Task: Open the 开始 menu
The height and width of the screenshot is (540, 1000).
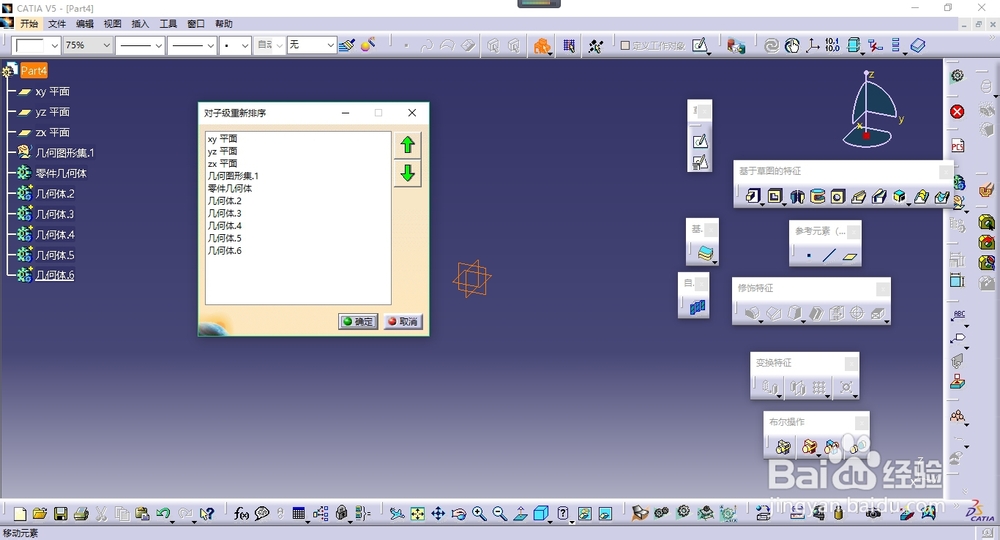Action: pos(29,24)
